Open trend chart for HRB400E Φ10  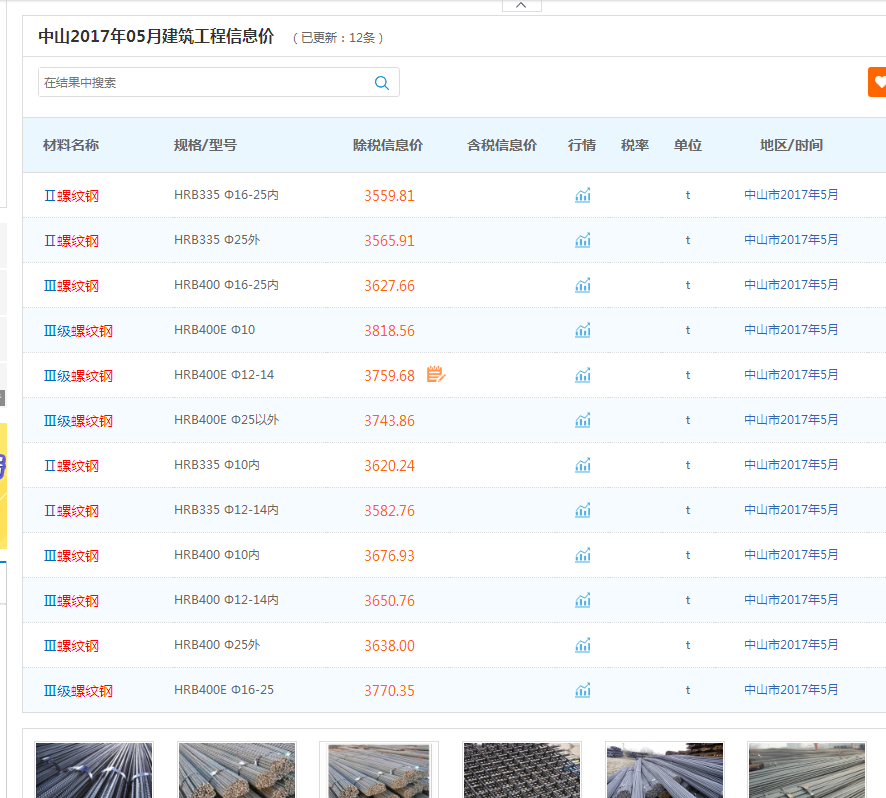tap(583, 330)
